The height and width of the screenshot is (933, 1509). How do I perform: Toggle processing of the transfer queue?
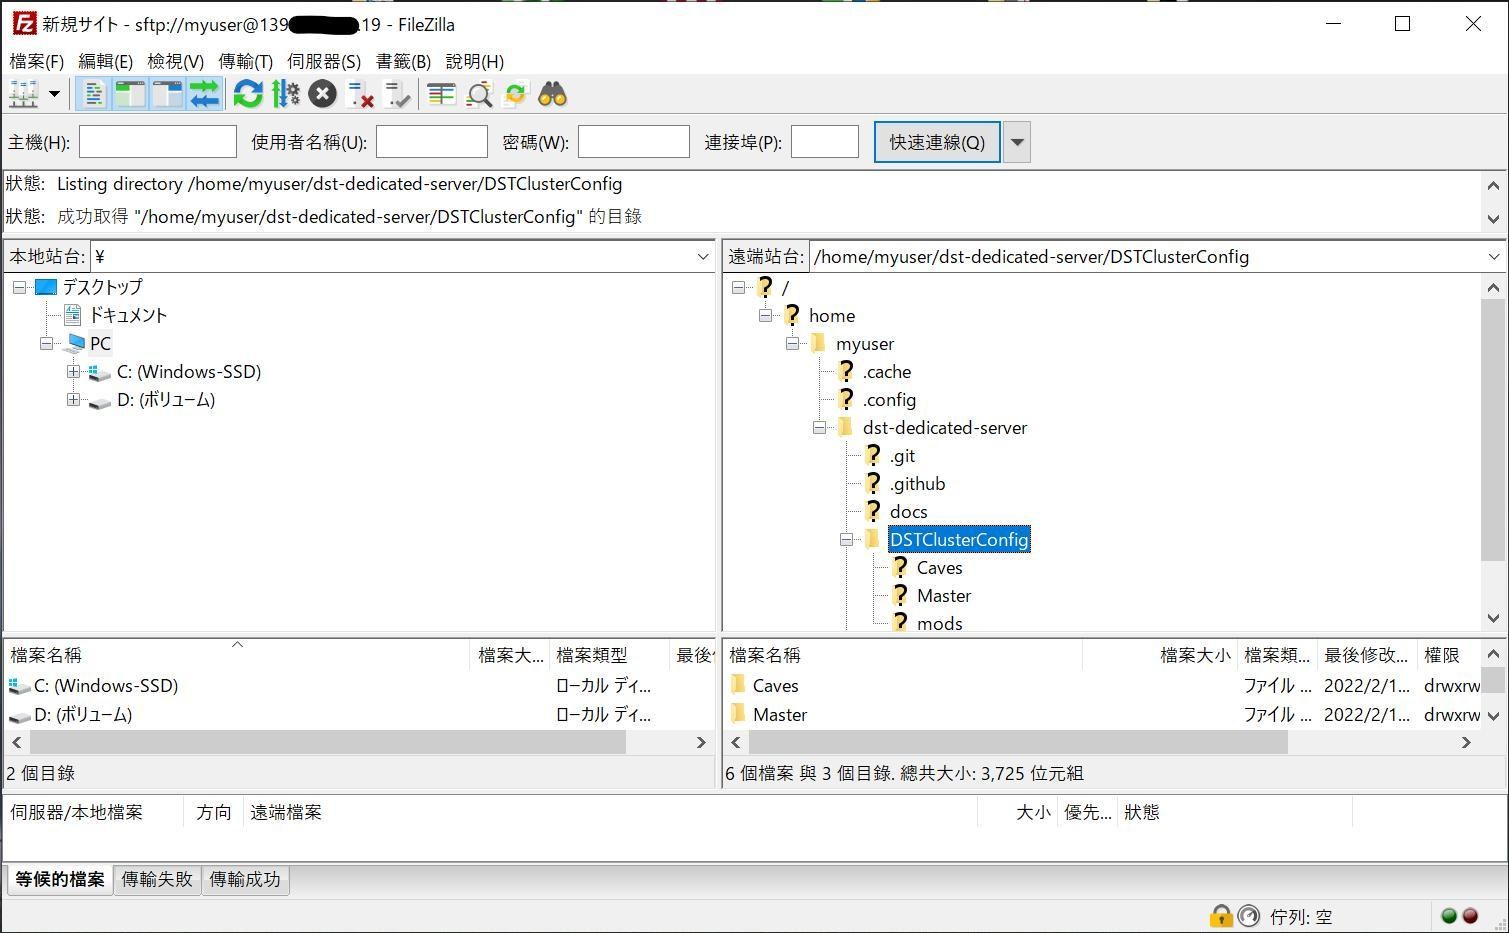(286, 94)
